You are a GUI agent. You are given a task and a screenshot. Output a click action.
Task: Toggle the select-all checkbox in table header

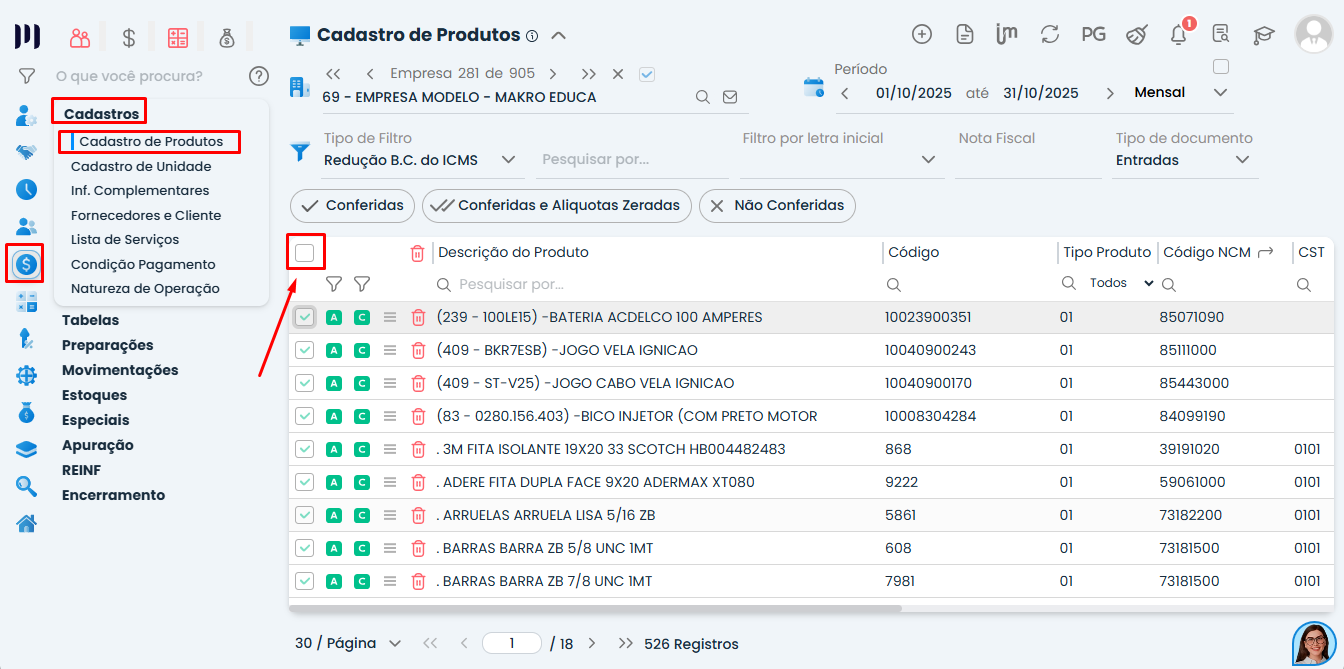pos(305,253)
